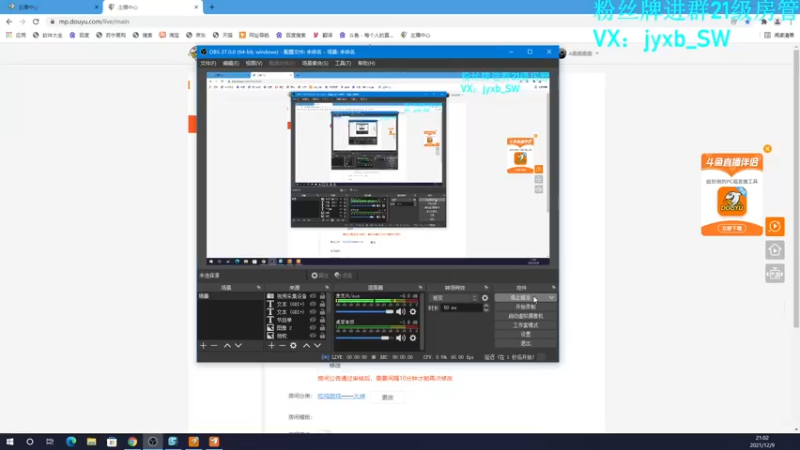Click the 淘宝 bookmark in the bookmarks bar
800x450 pixels.
click(169, 35)
